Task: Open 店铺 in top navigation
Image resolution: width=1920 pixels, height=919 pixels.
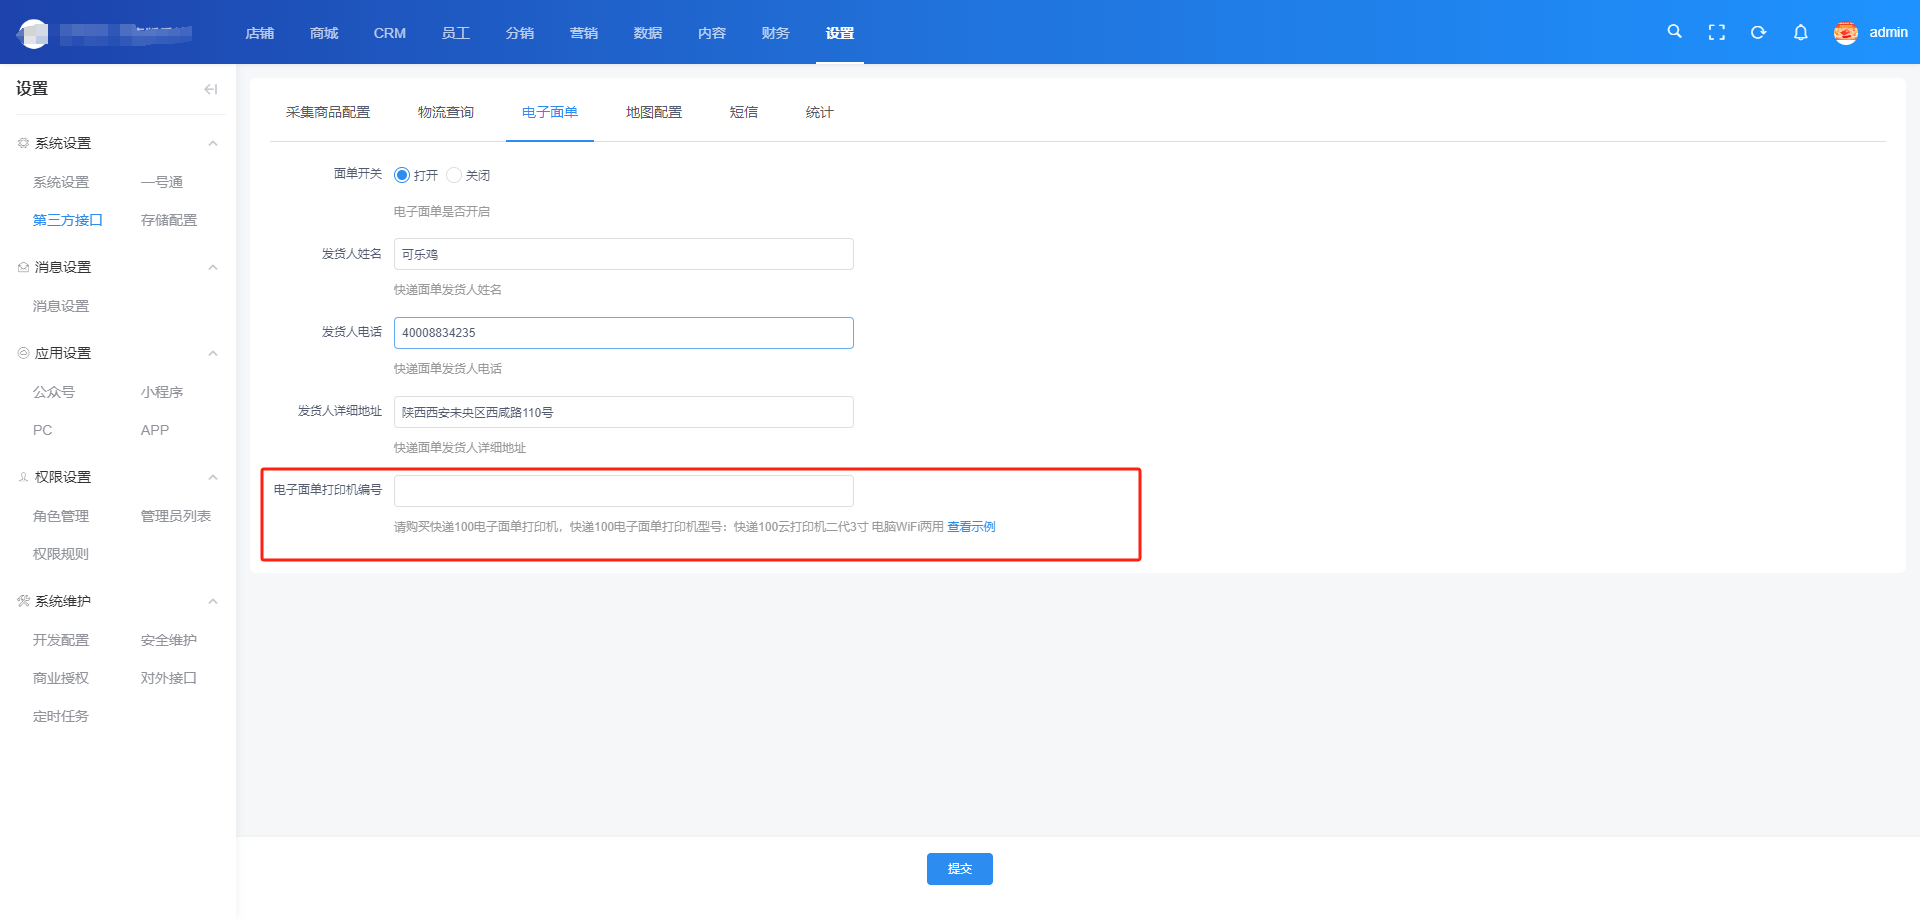Action: 260,33
